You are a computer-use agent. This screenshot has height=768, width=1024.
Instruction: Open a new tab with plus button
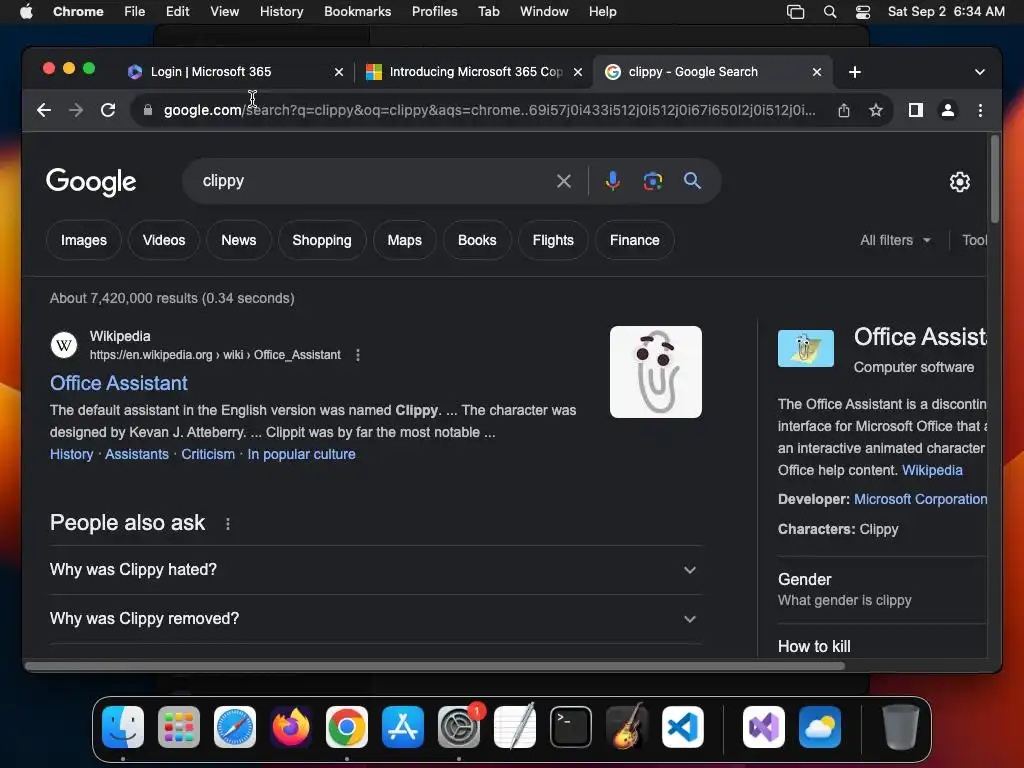(x=854, y=72)
